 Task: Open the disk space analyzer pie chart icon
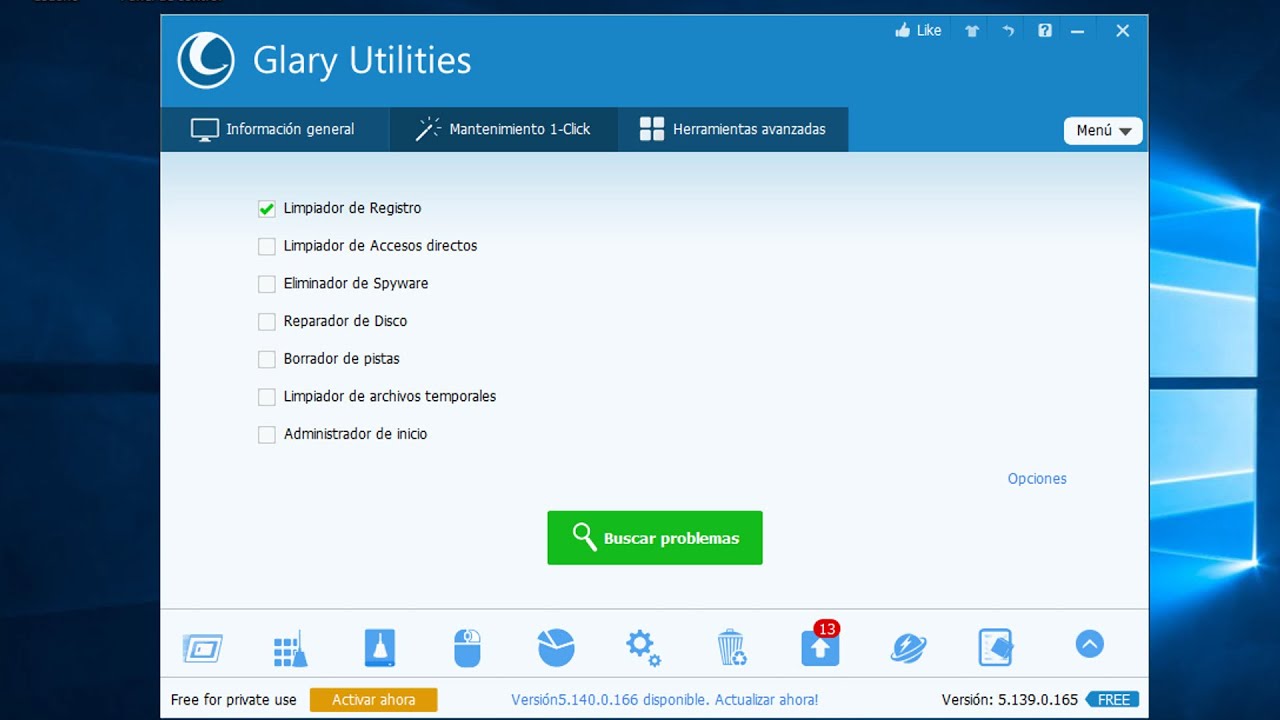(x=556, y=648)
